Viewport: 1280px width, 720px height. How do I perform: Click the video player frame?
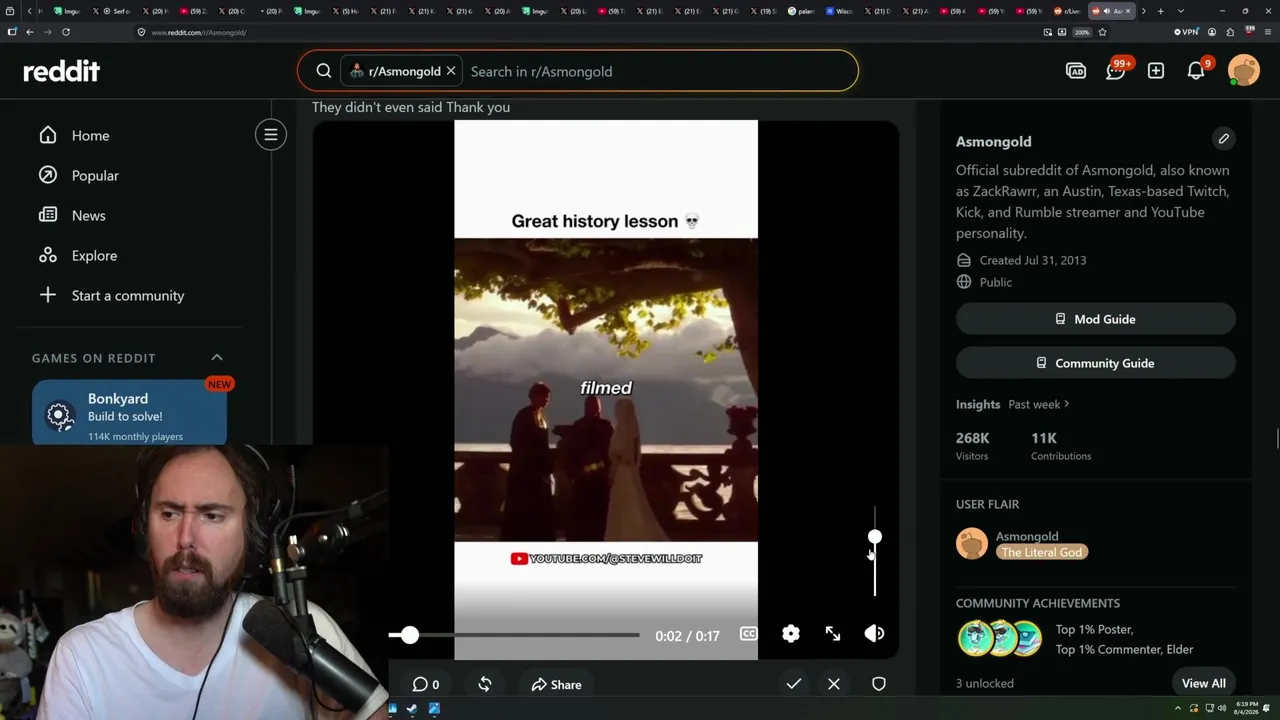click(606, 388)
